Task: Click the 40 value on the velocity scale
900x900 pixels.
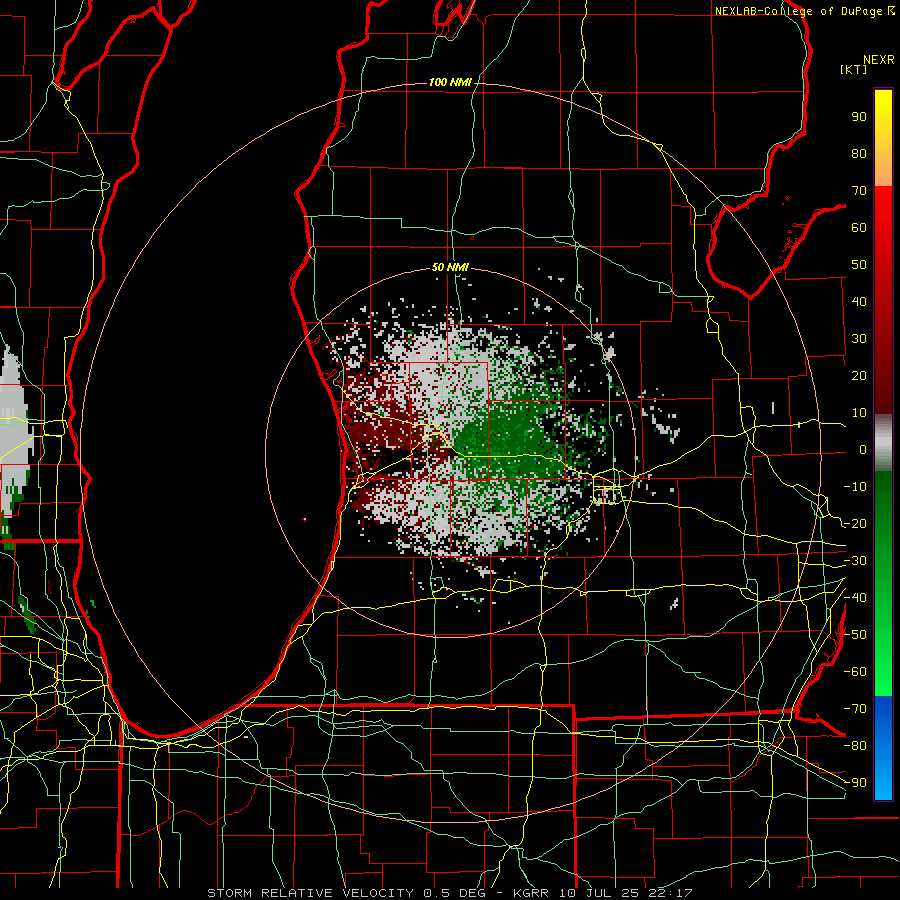Action: pos(859,302)
